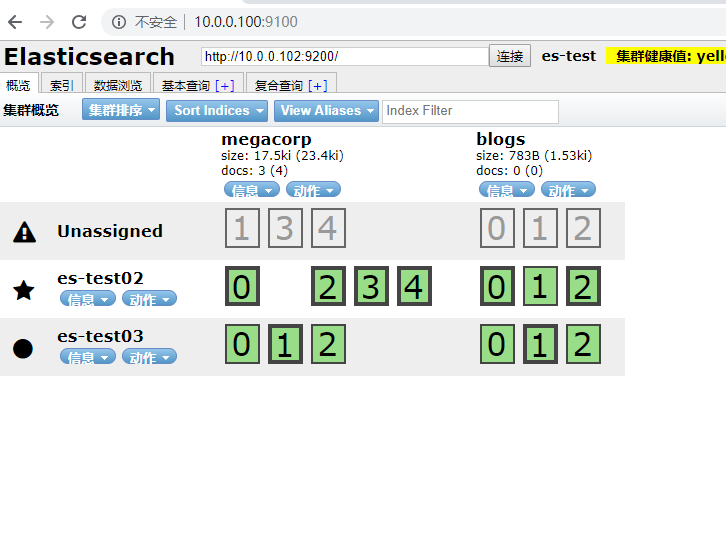Open es-test02 megacorp shard 4
726x542 pixels.
pyautogui.click(x=414, y=286)
